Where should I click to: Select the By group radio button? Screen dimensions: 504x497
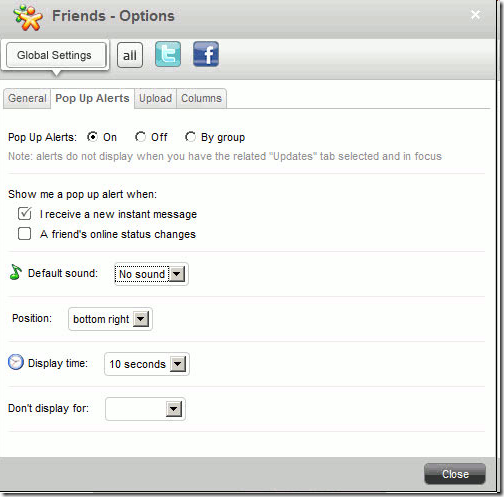pyautogui.click(x=190, y=137)
